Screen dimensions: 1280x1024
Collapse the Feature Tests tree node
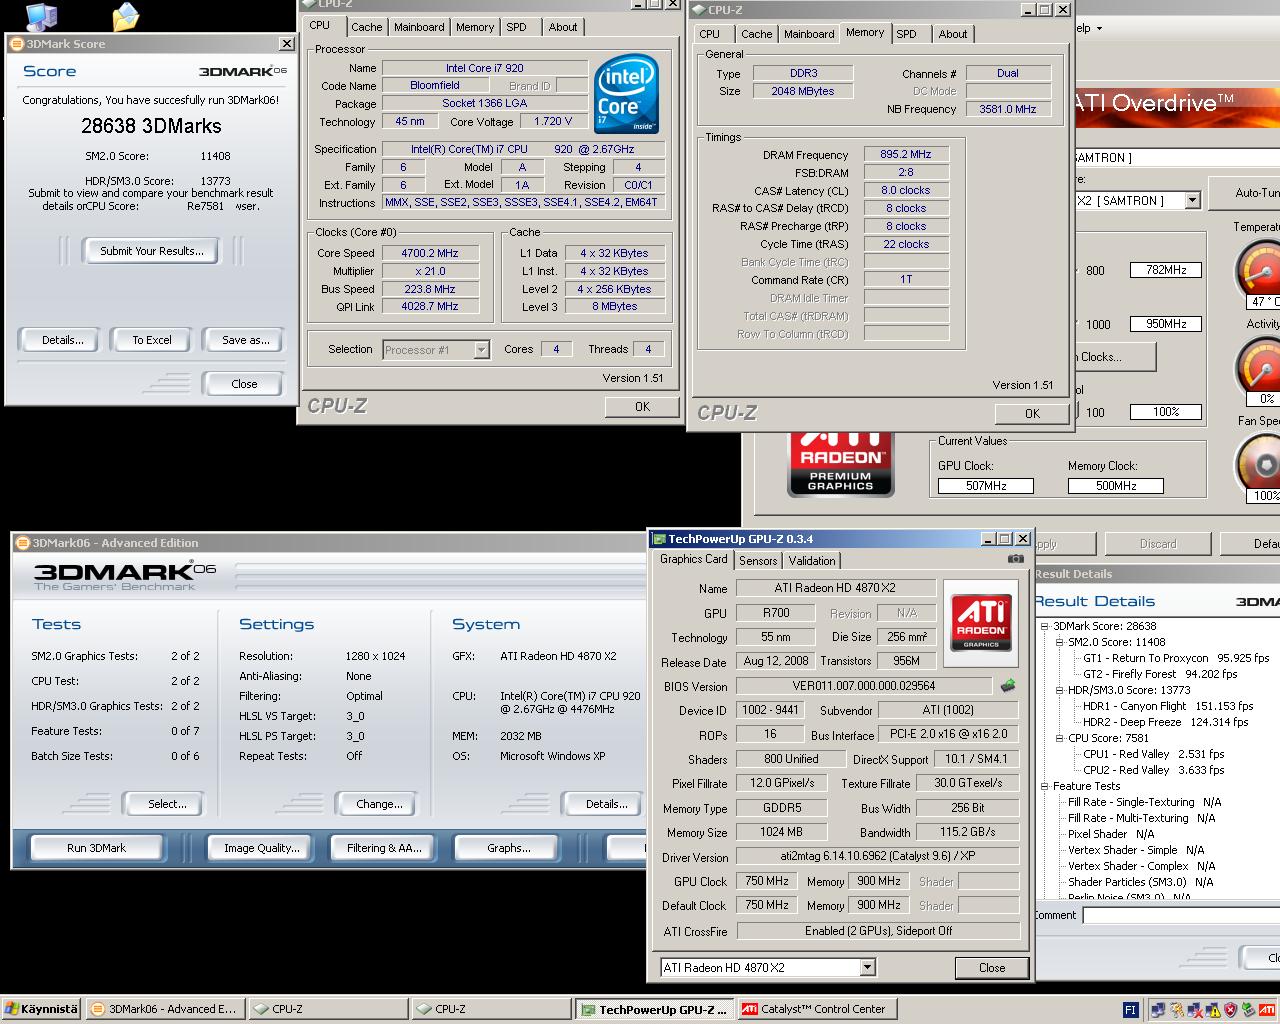pyautogui.click(x=1044, y=786)
